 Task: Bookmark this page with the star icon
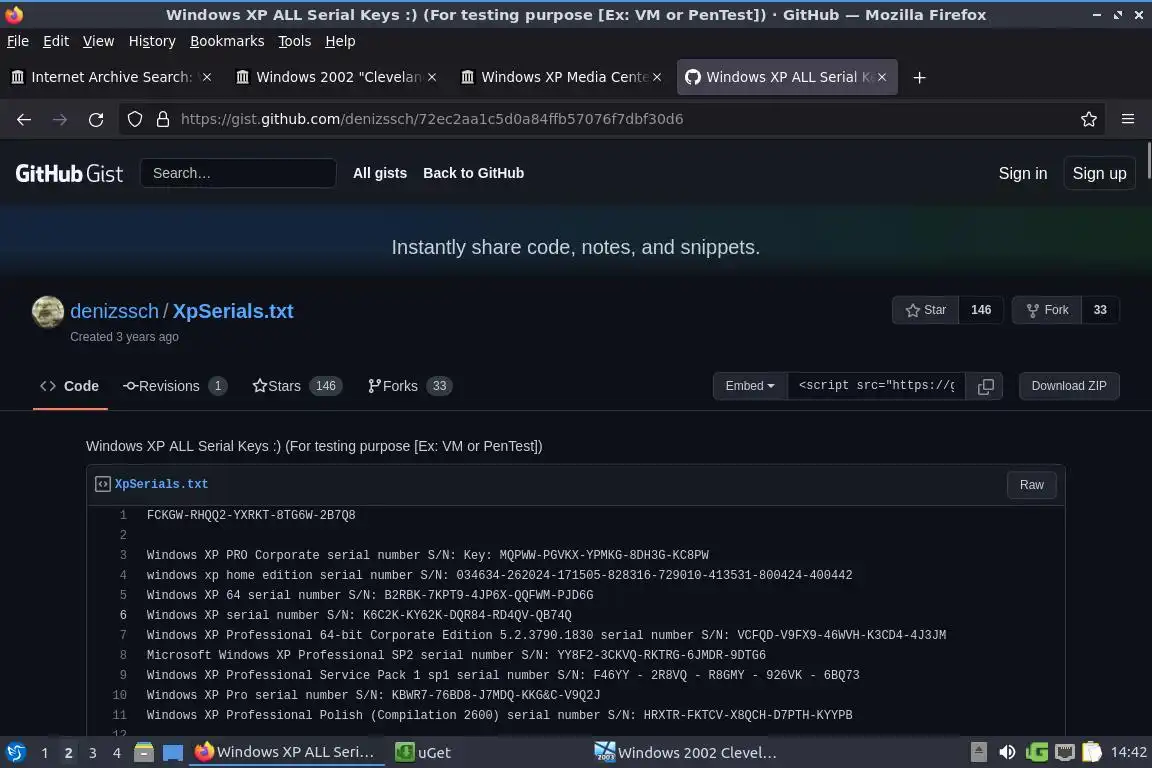1089,119
